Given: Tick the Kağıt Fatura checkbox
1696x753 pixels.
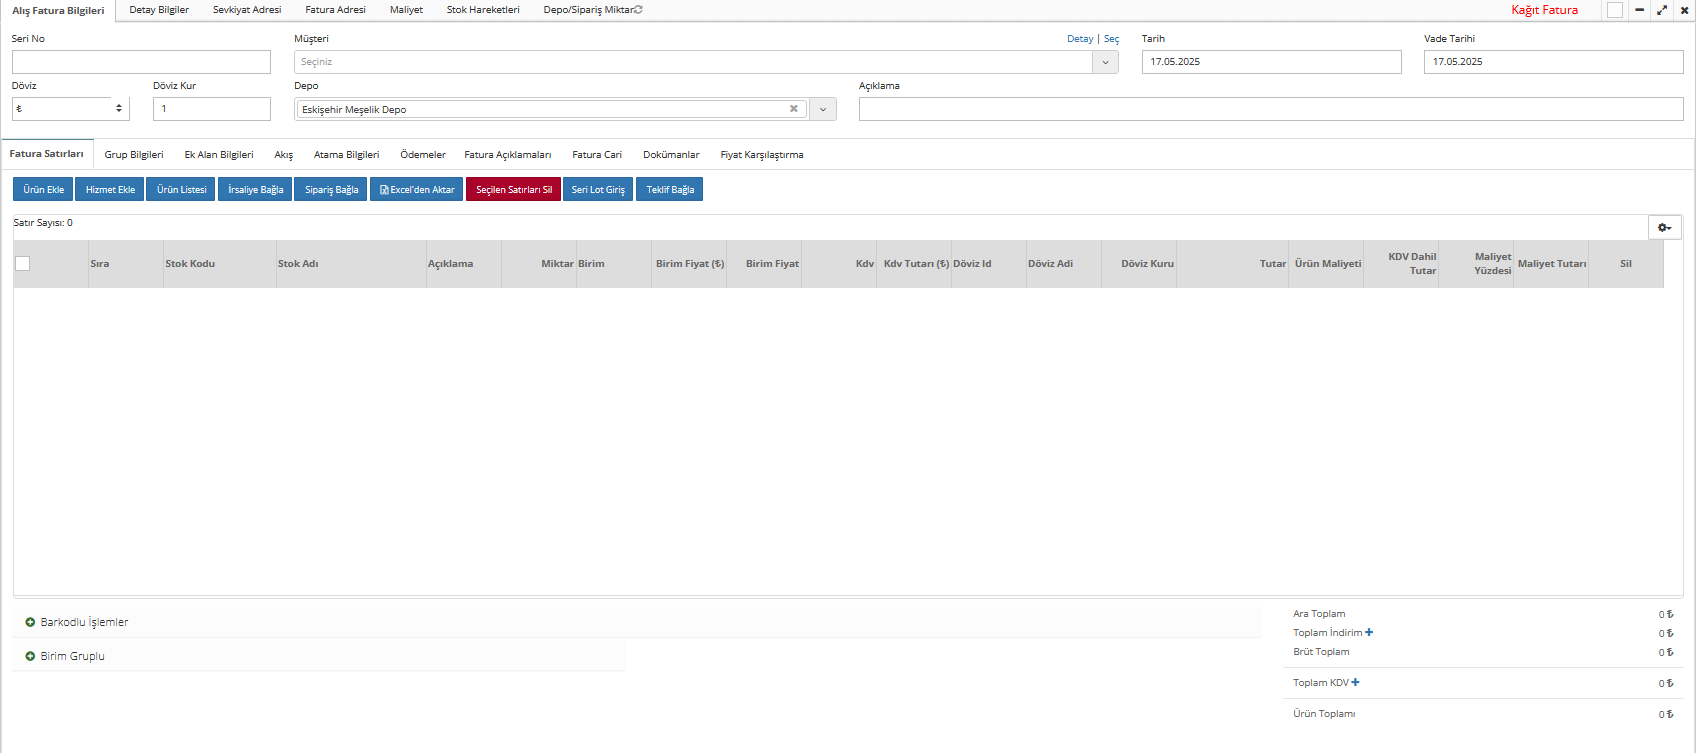Looking at the screenshot, I should [x=1615, y=10].
